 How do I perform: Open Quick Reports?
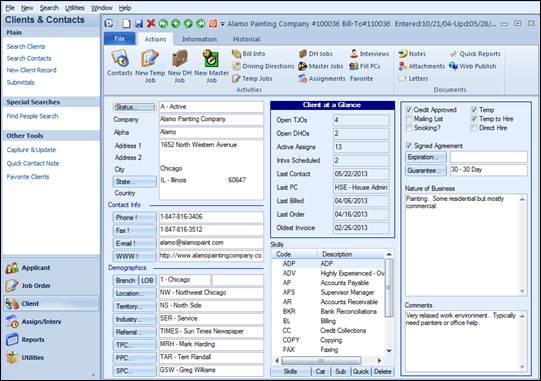(x=475, y=54)
